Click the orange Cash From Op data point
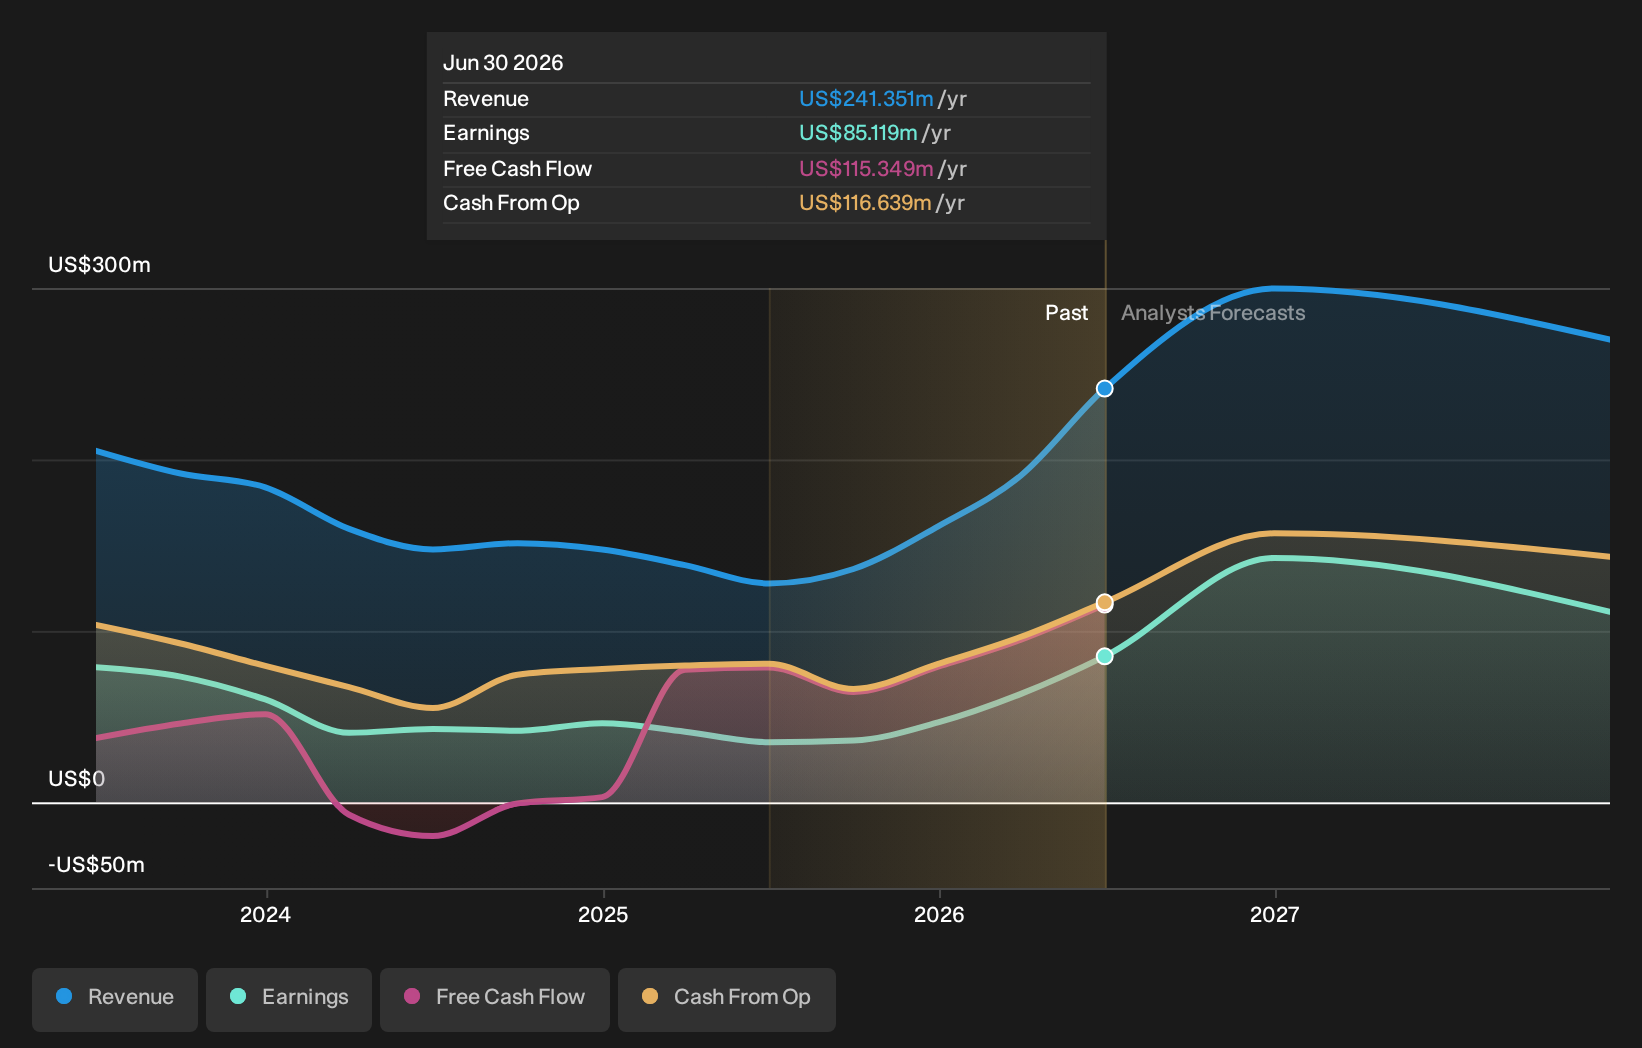1642x1048 pixels. coord(1104,602)
